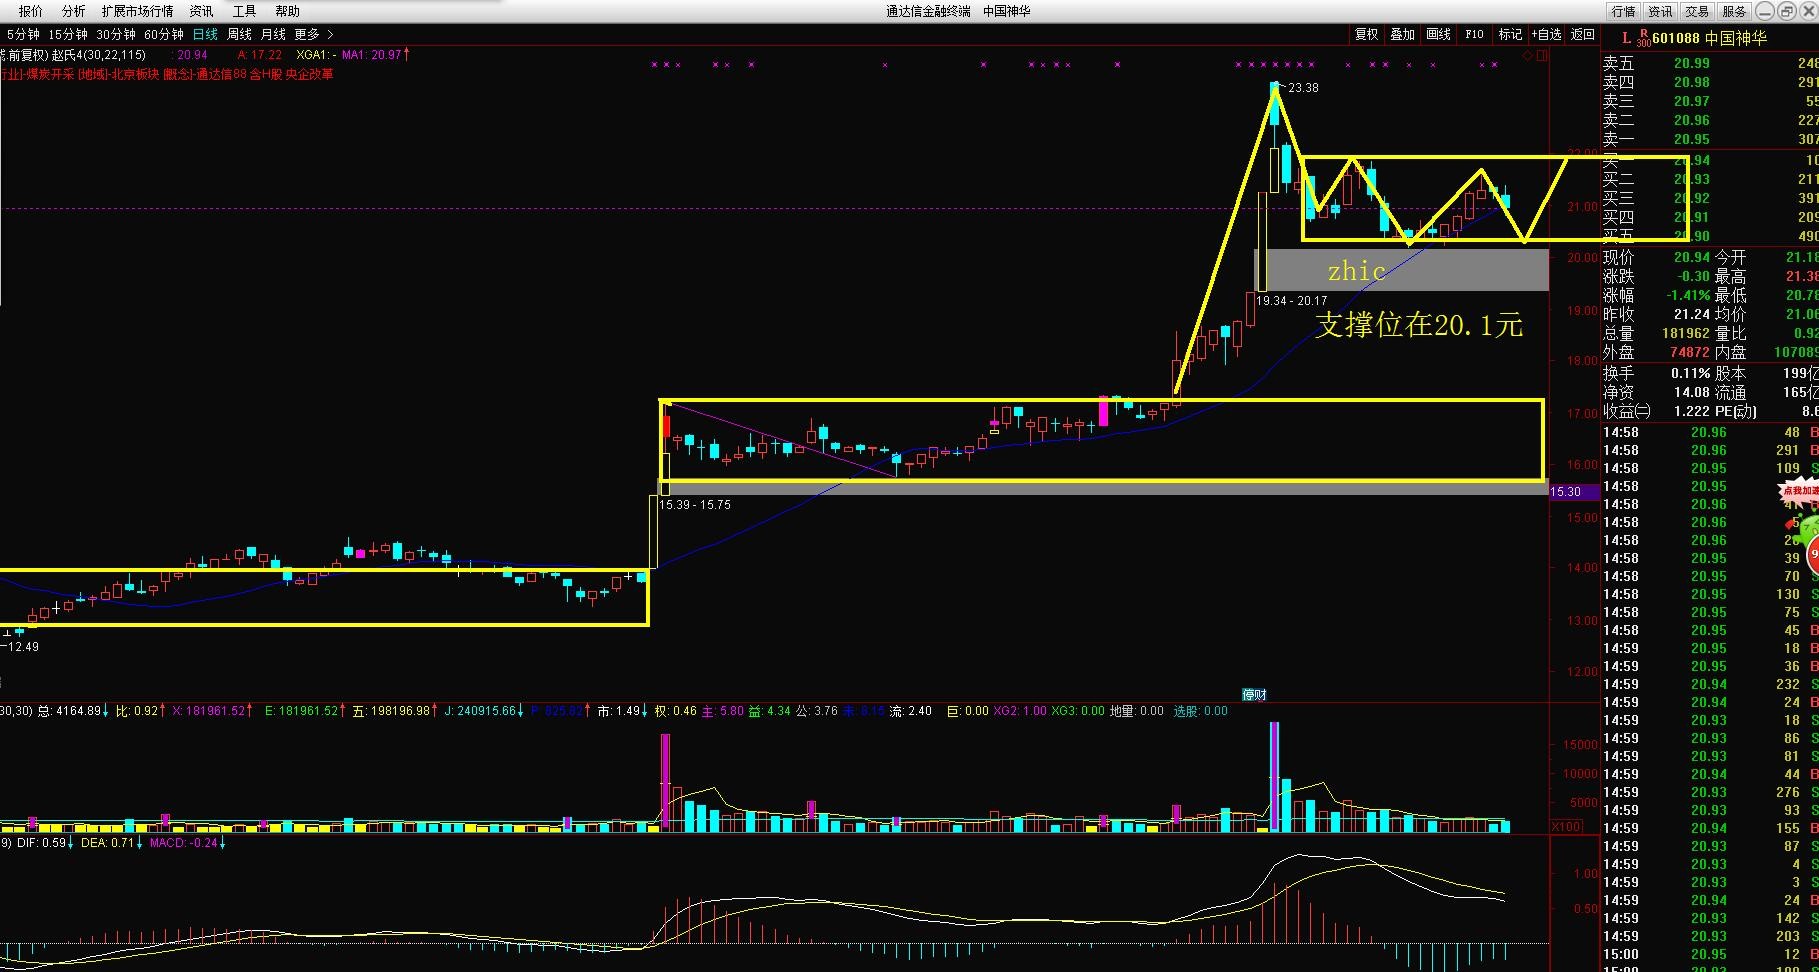1819x972 pixels.
Task: Click the 卖一 order book row
Action: click(1710, 139)
